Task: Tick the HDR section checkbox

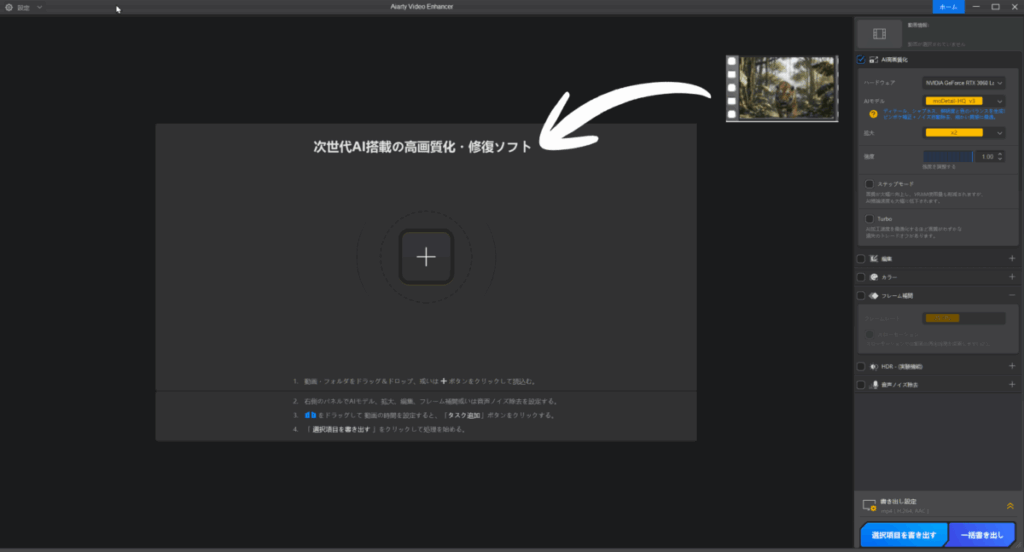Action: click(x=861, y=366)
